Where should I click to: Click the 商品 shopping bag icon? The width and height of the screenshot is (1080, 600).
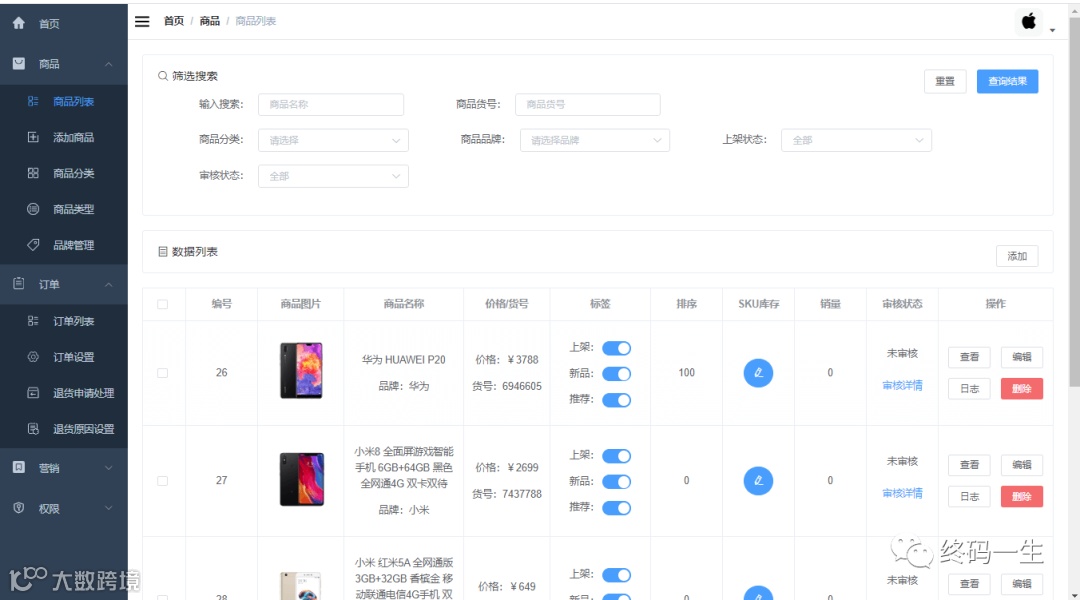tap(19, 63)
